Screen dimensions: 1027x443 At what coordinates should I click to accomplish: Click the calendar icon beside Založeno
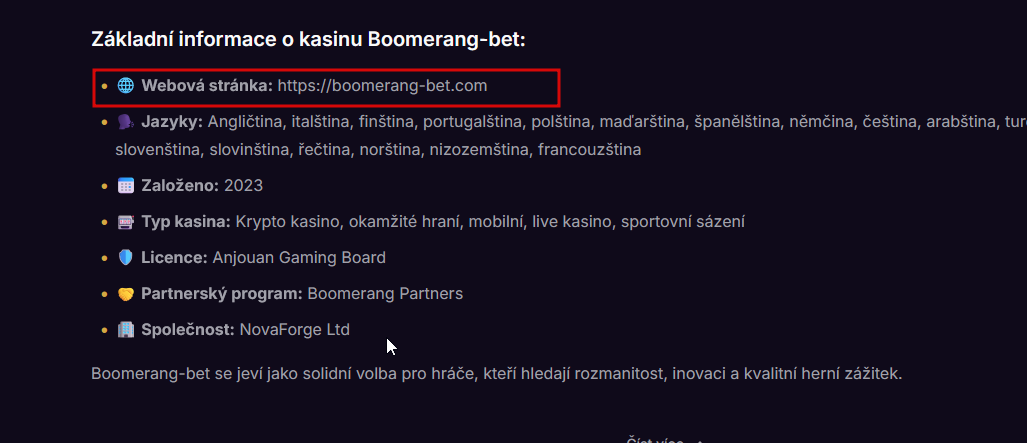(x=125, y=186)
